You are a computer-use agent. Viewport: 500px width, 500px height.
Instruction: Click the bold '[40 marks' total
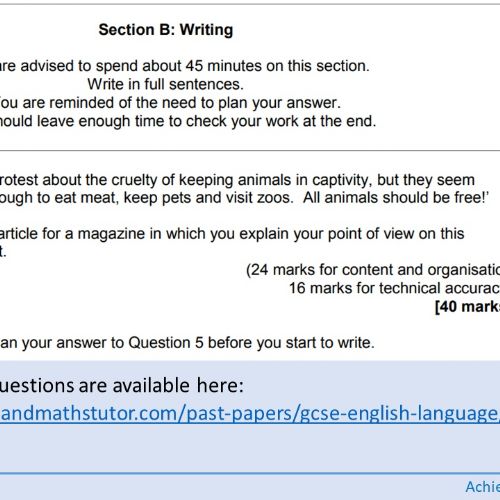467,307
